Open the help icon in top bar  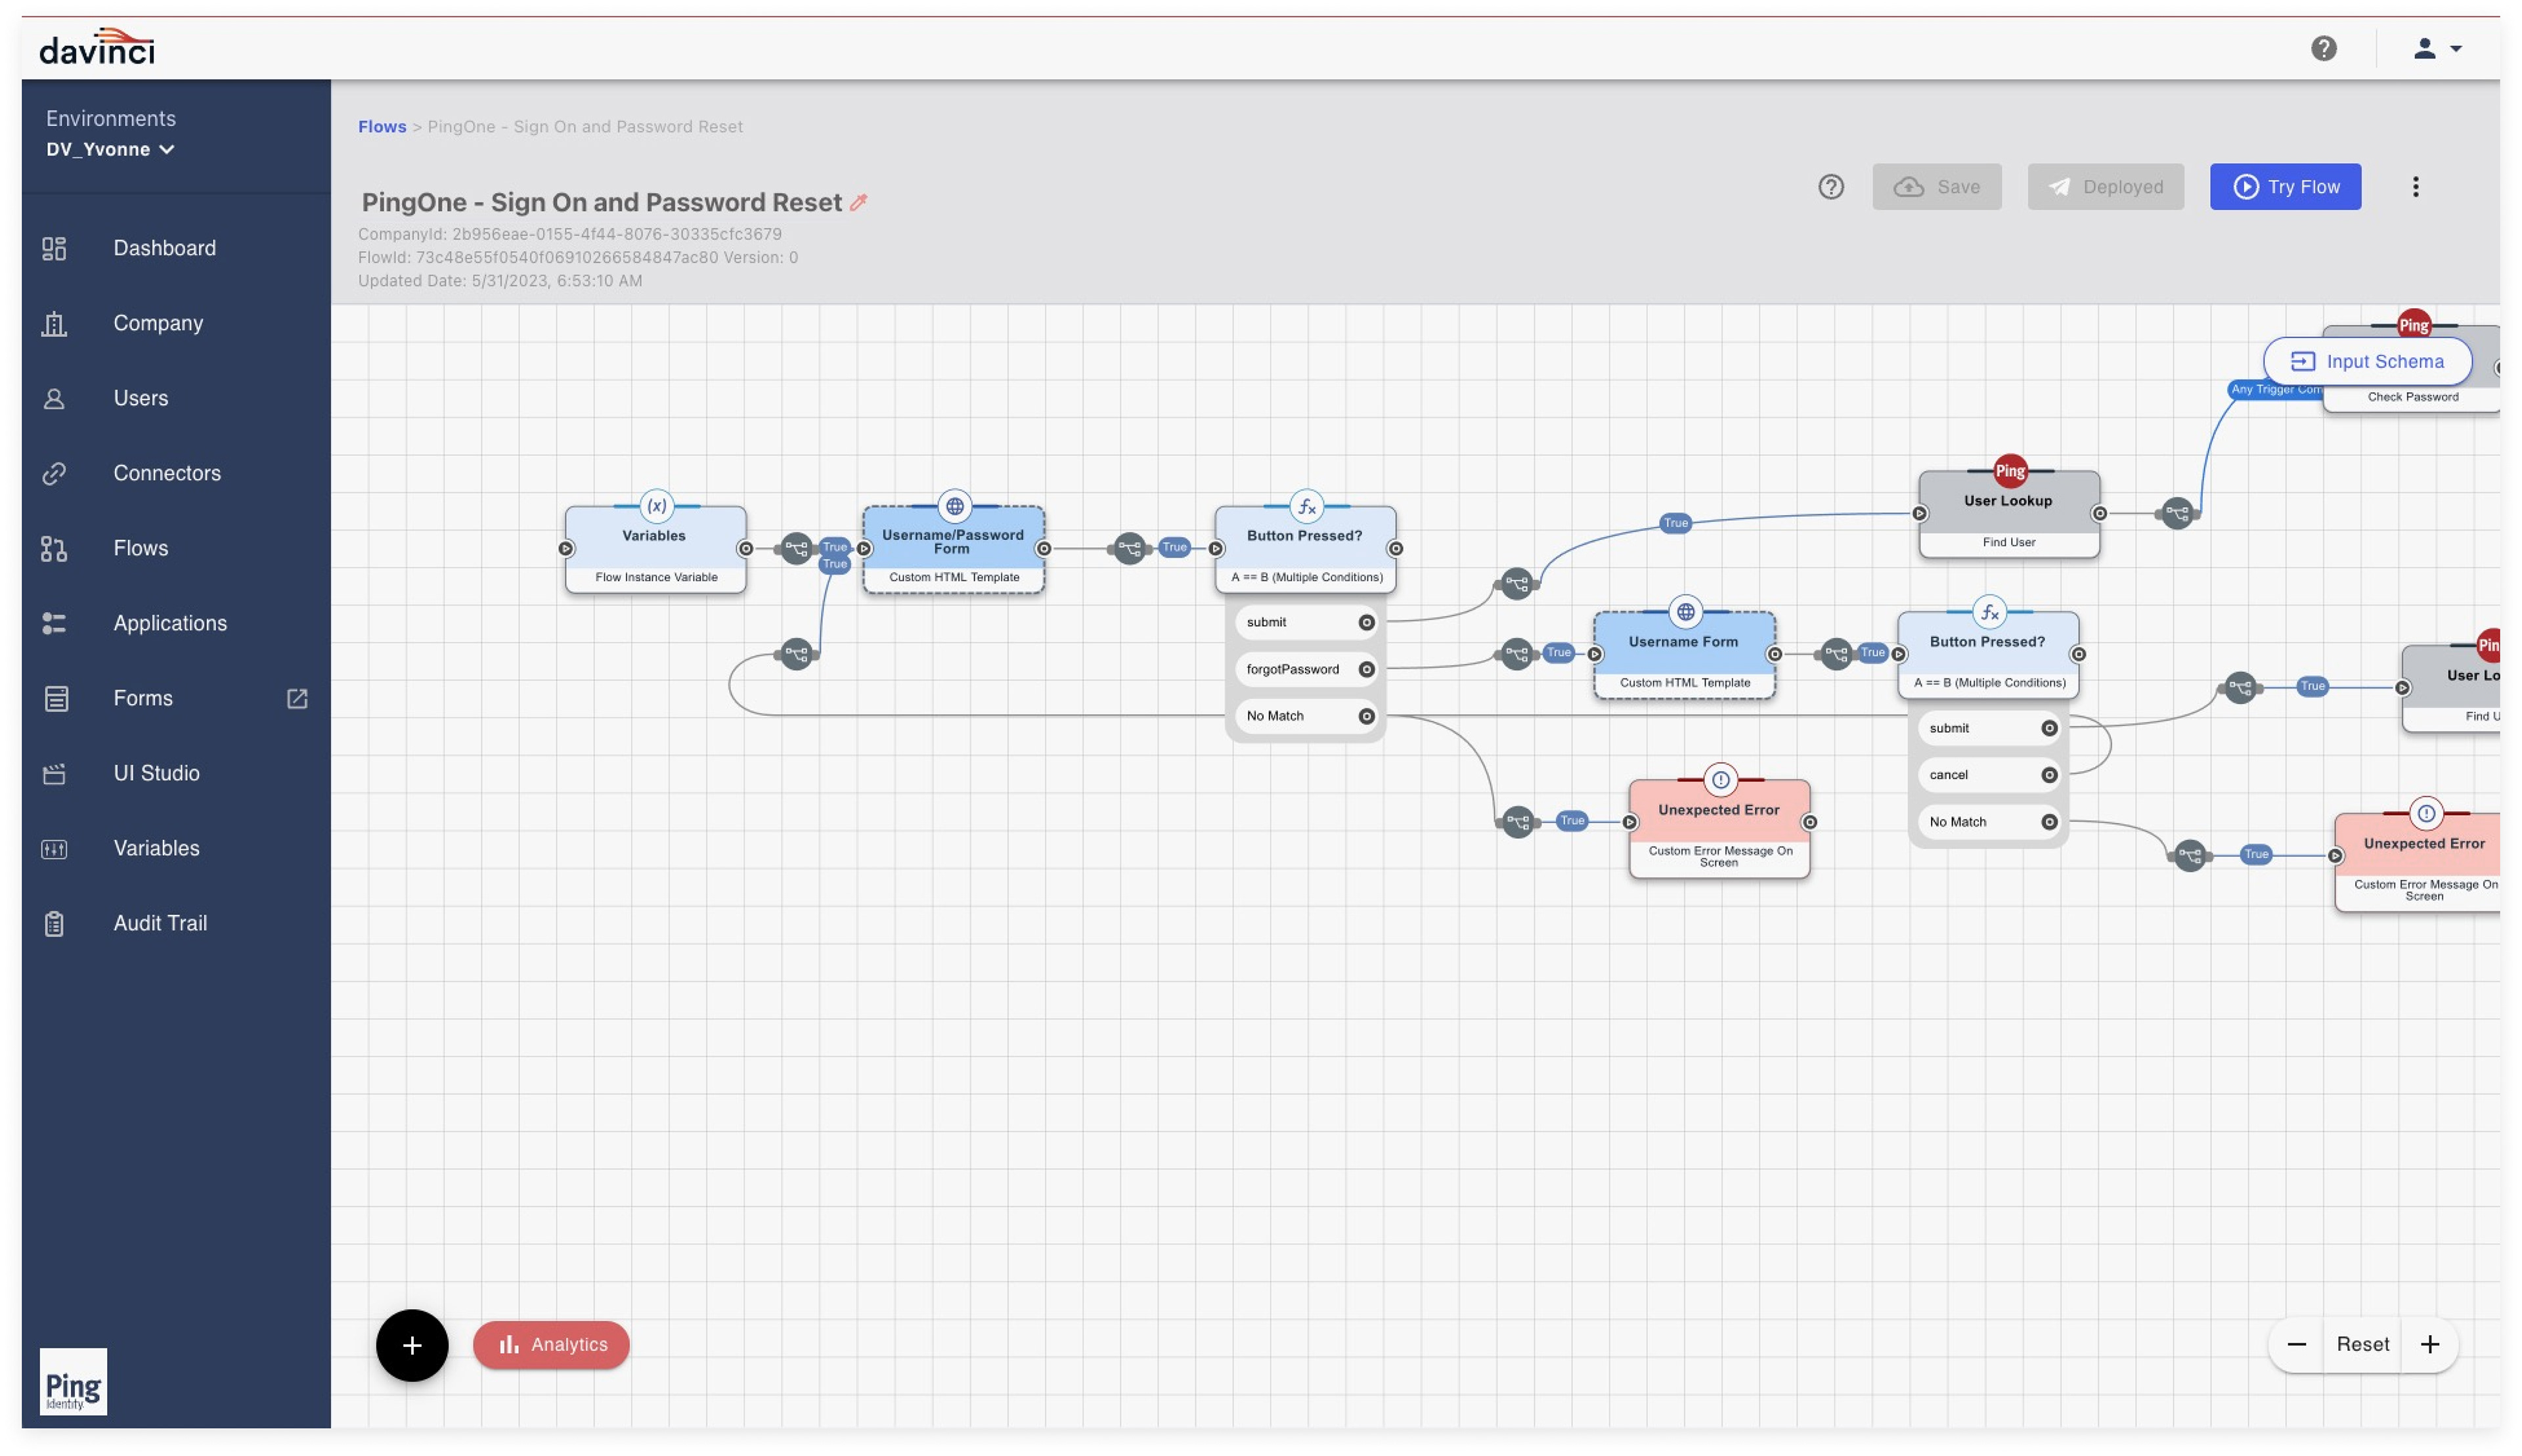(2323, 48)
